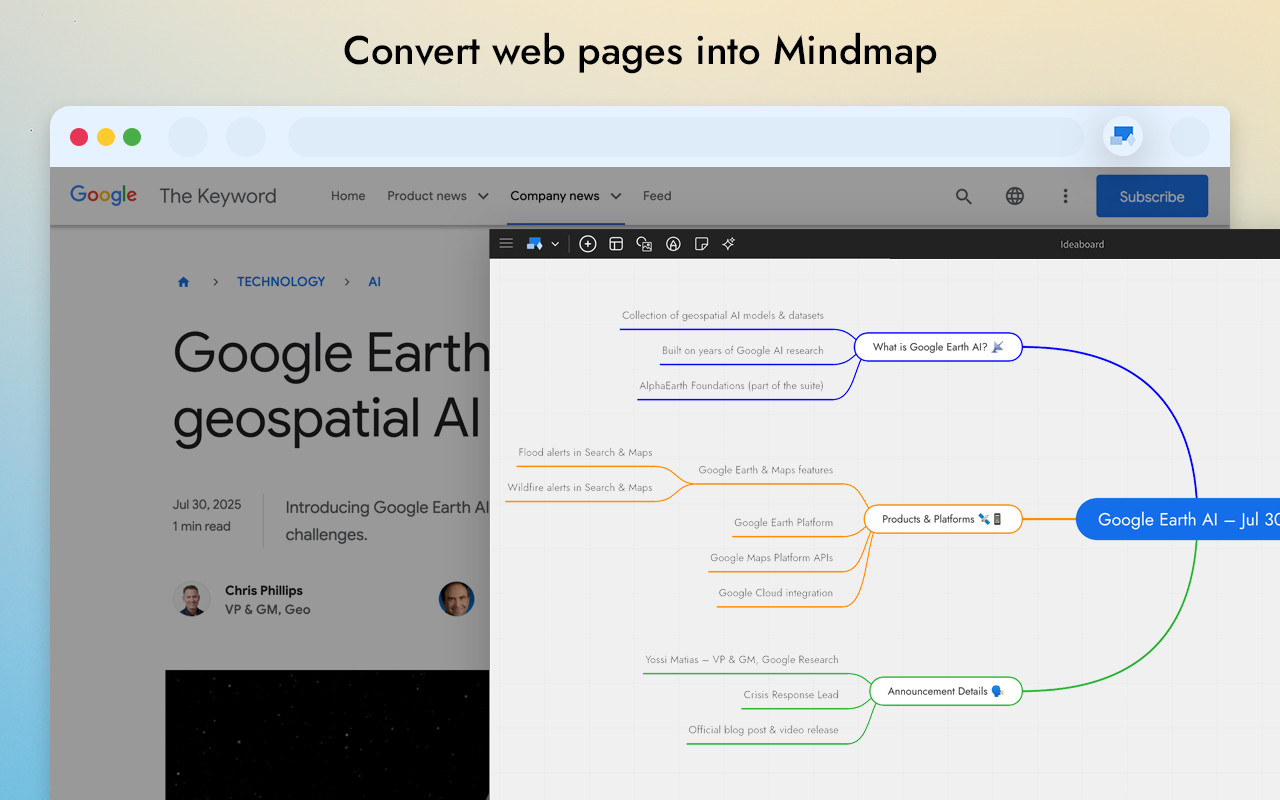Expand the dropdown arrow beside Ideaboard logo
This screenshot has height=800, width=1280.
tap(555, 244)
